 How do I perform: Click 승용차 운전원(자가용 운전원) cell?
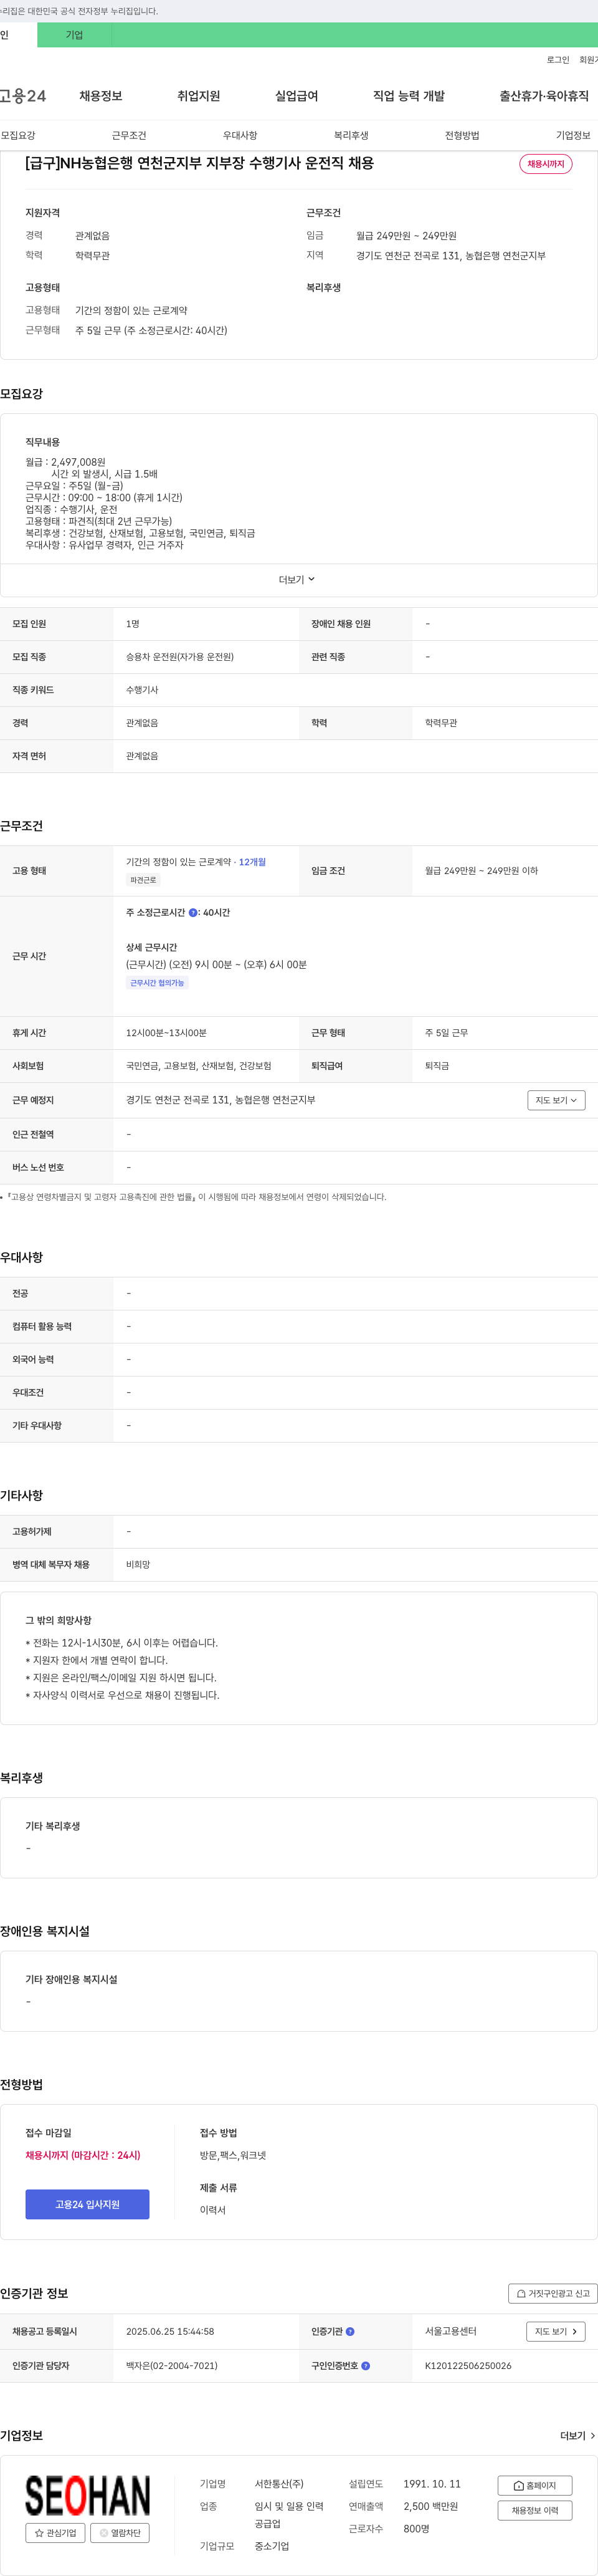coord(180,657)
